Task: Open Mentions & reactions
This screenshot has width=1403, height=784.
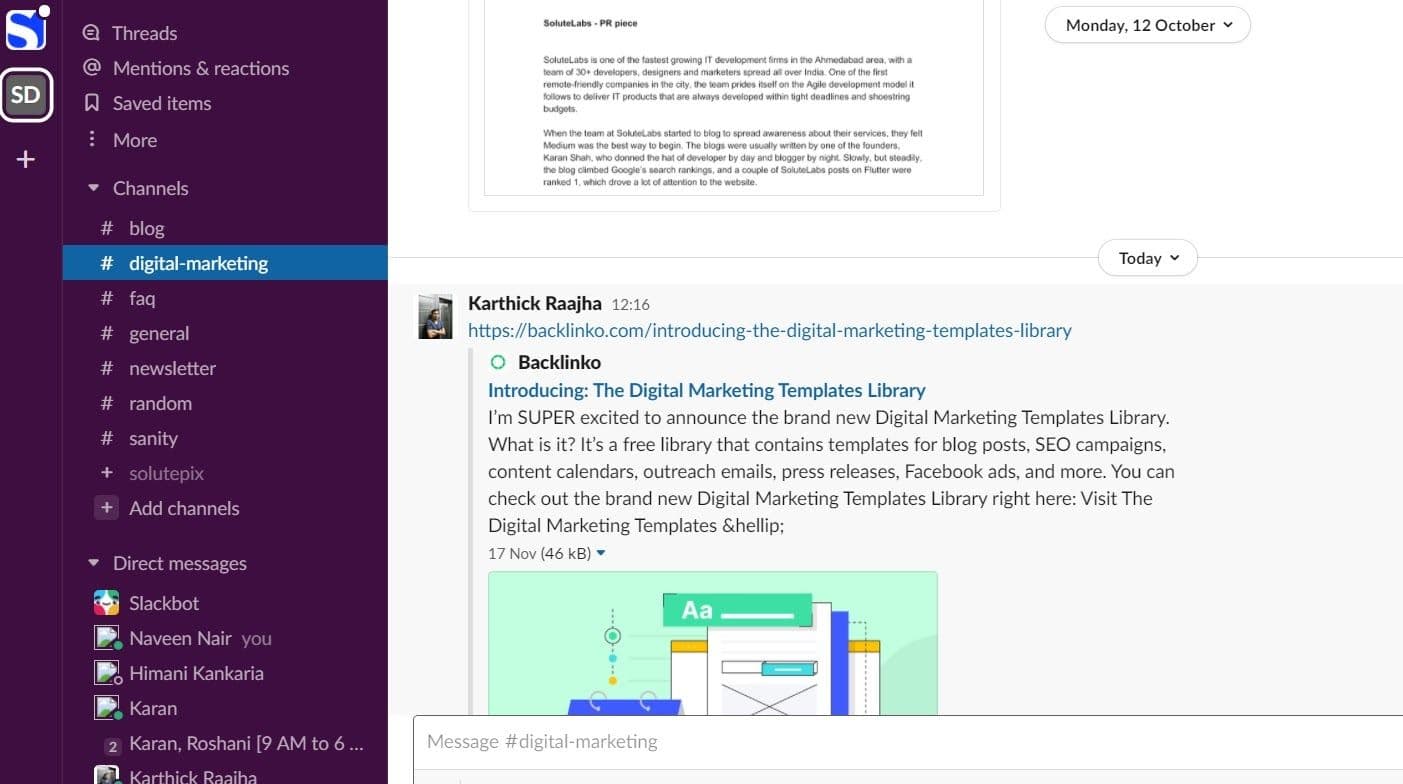Action: click(x=200, y=68)
